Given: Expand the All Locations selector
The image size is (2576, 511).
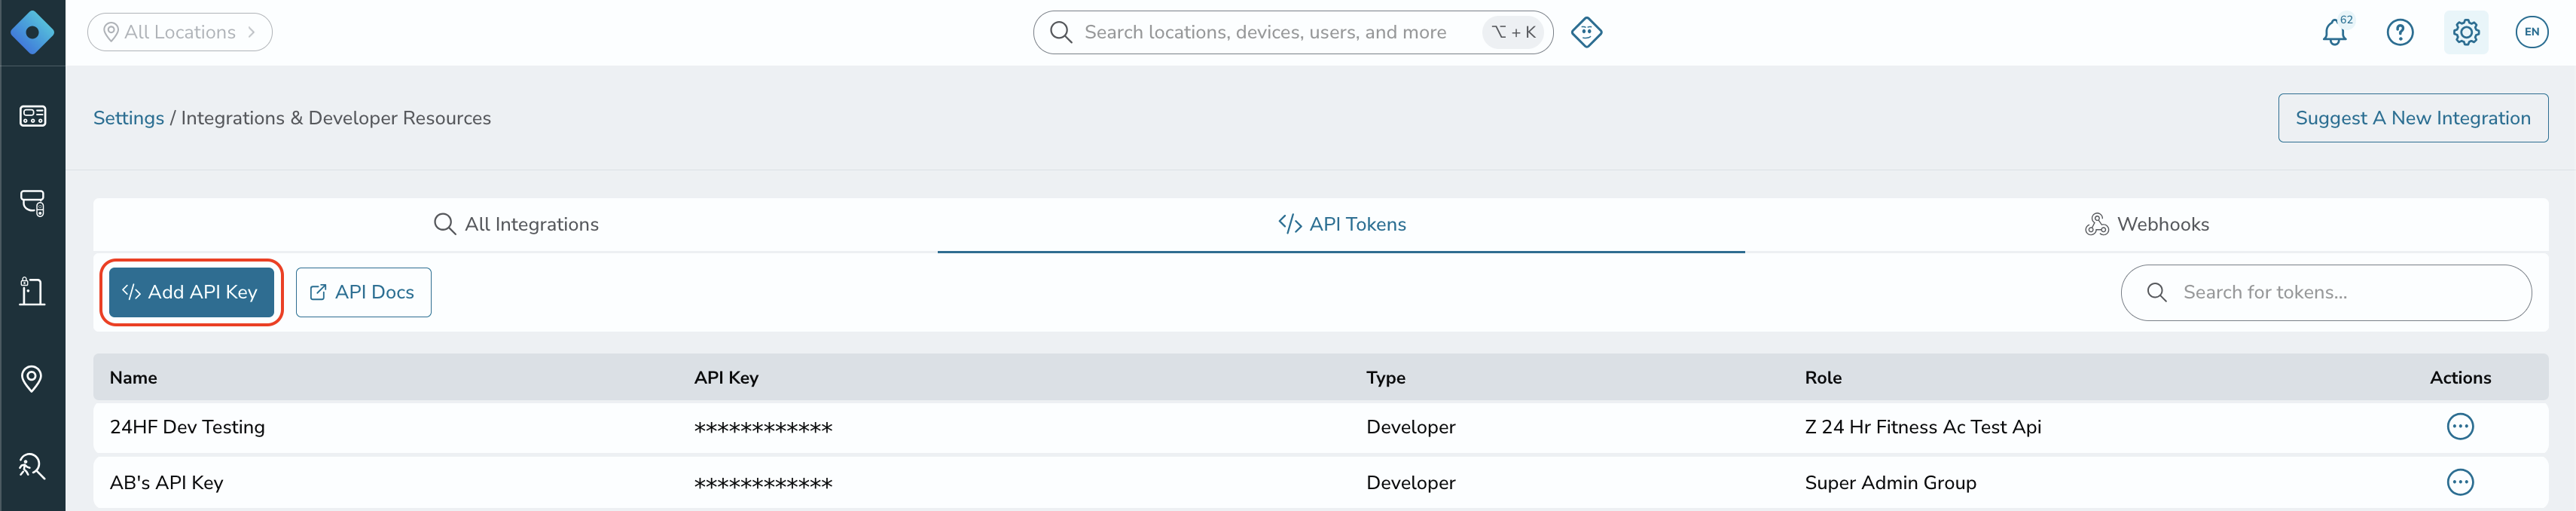Looking at the screenshot, I should pos(180,32).
